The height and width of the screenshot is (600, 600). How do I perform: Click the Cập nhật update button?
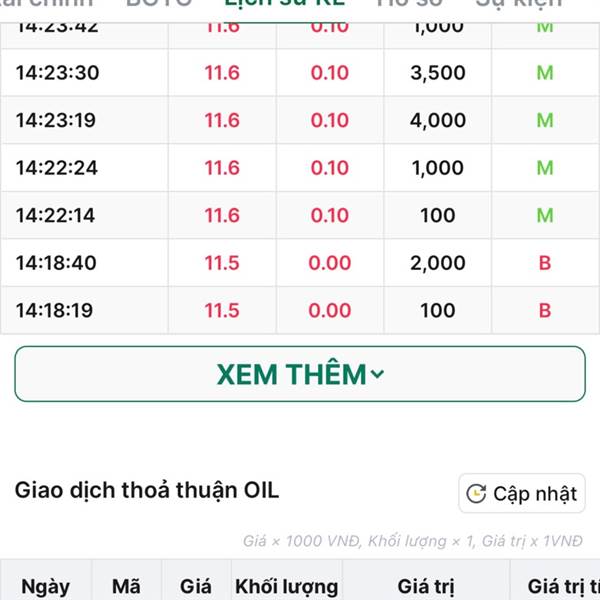tap(522, 493)
